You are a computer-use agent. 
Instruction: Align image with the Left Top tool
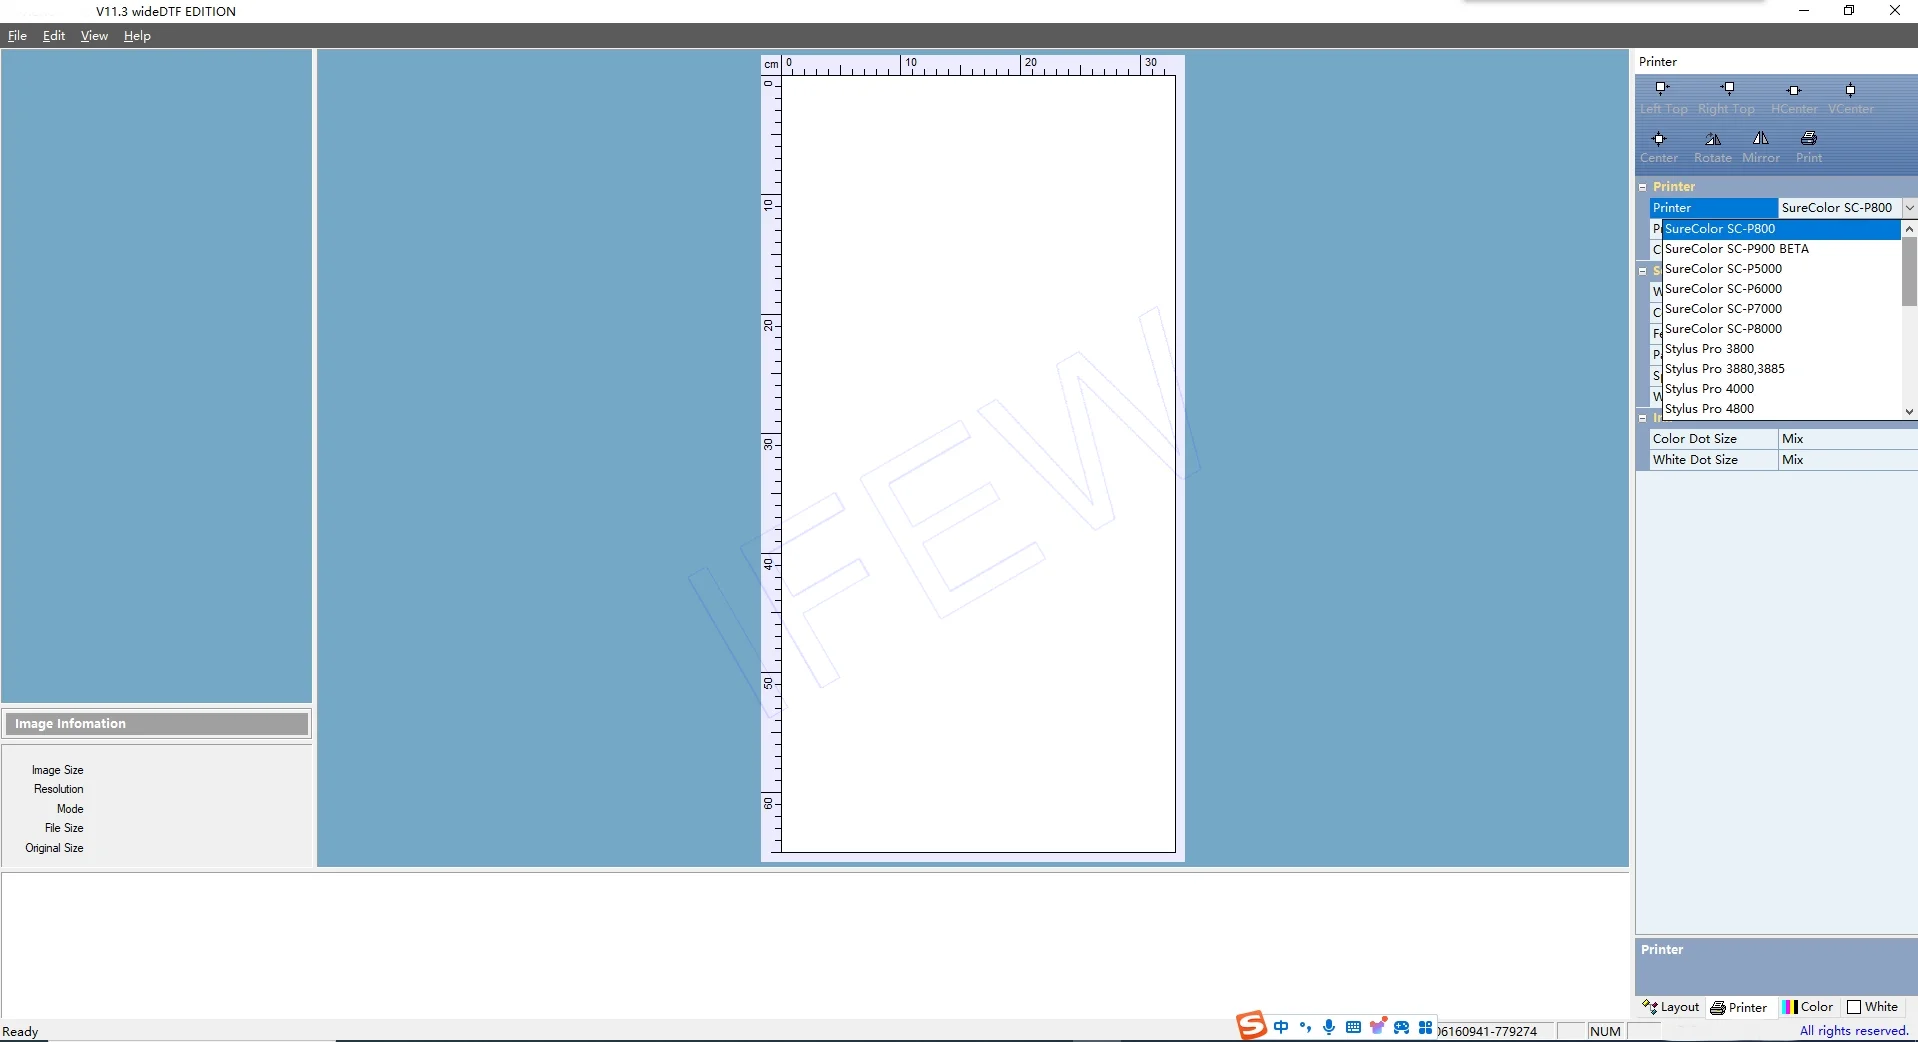(1663, 97)
